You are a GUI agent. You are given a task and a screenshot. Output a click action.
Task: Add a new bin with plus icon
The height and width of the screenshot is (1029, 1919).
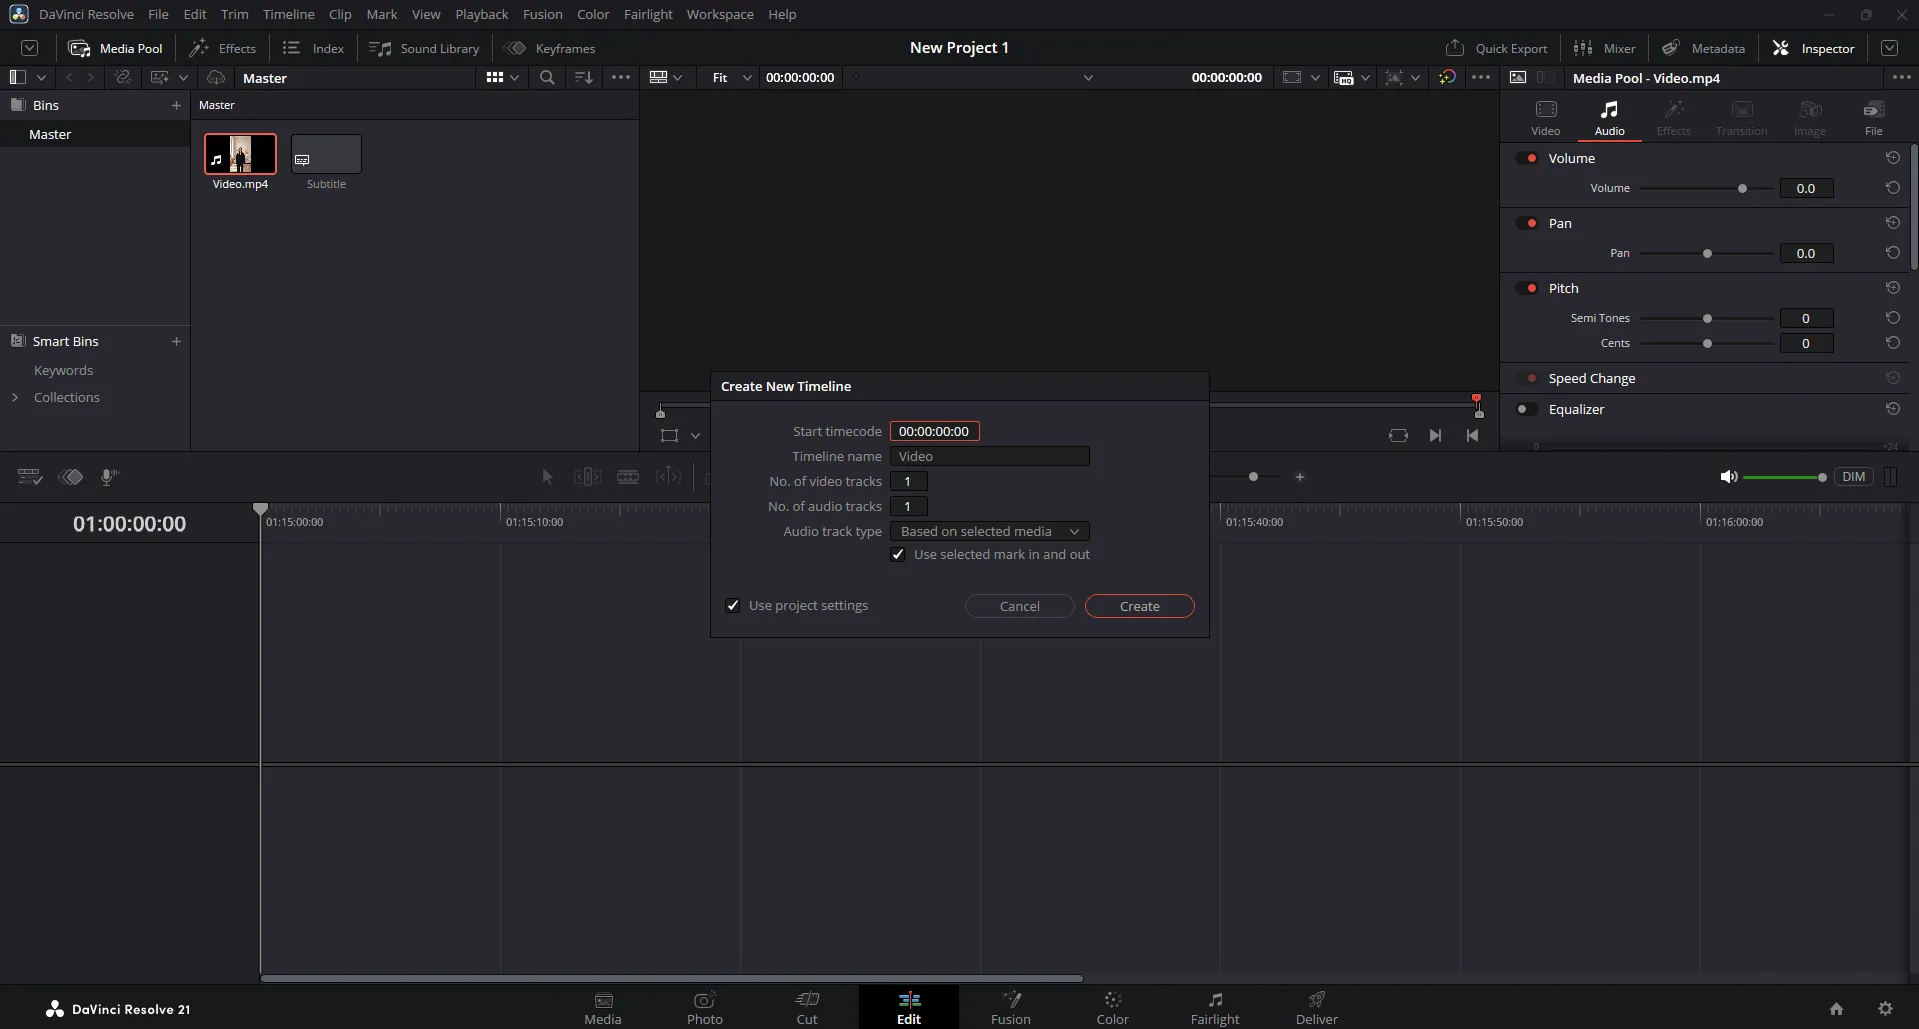pos(176,105)
